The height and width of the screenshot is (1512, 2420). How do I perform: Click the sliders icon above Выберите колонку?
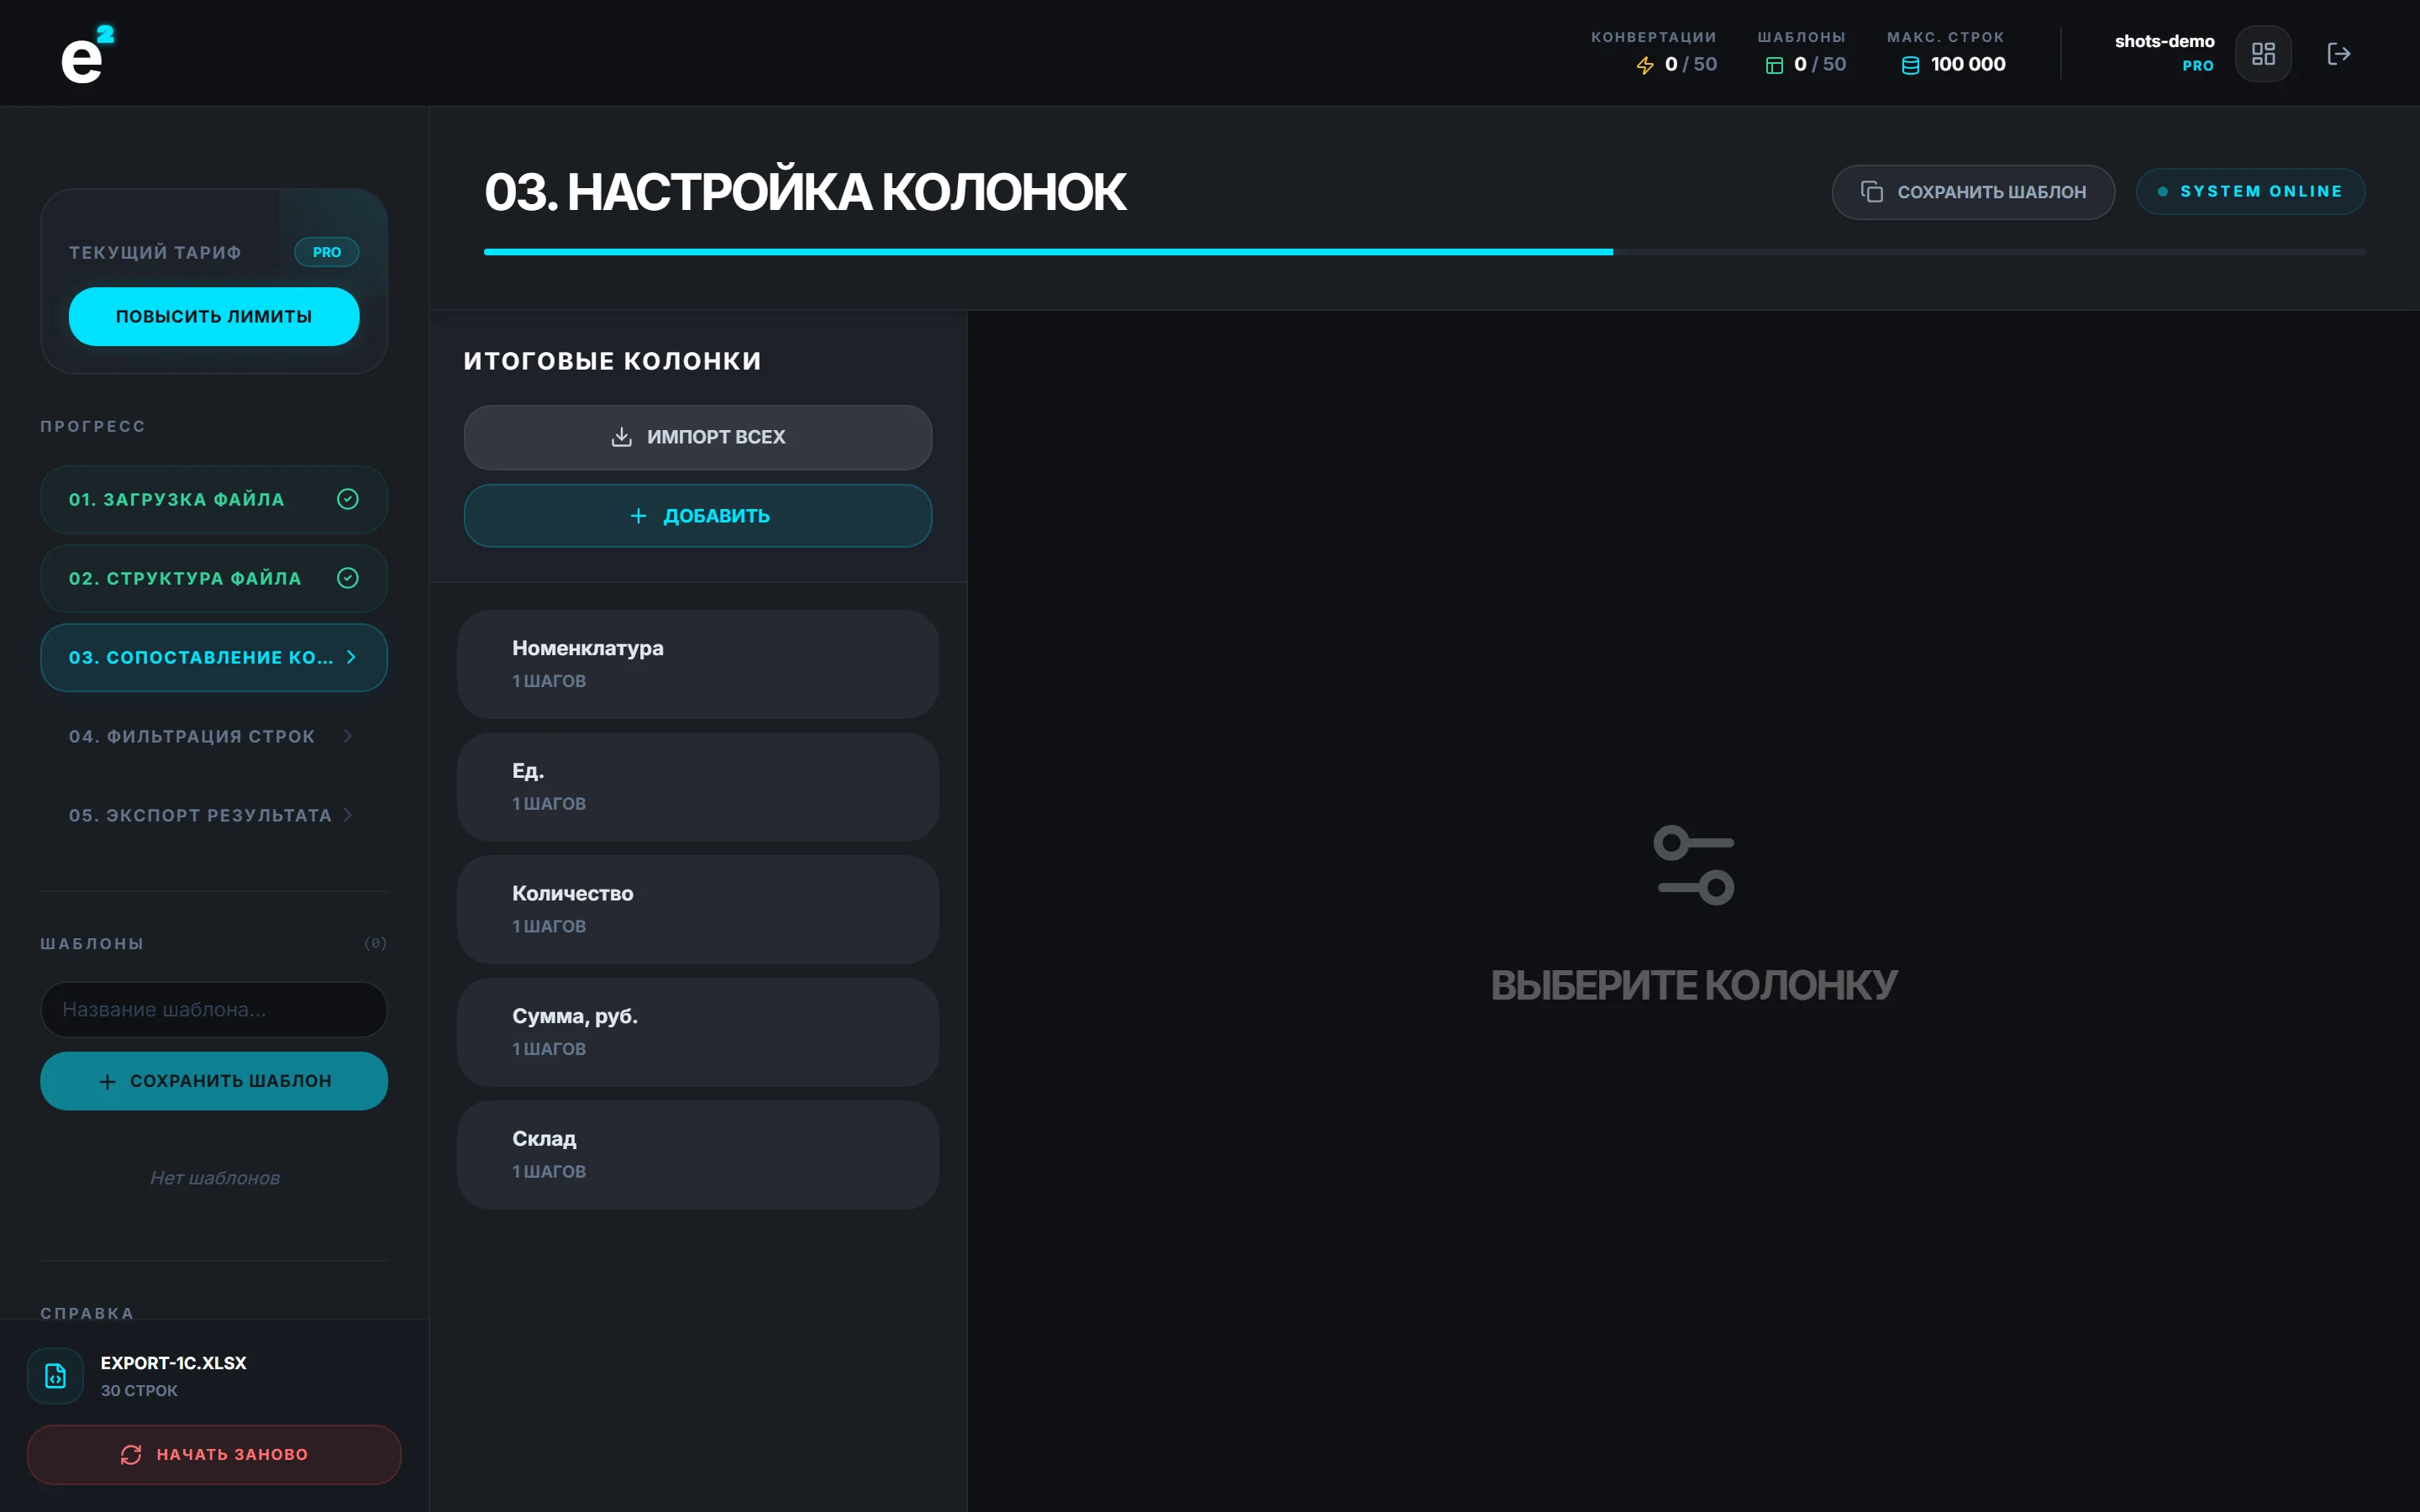(1694, 865)
